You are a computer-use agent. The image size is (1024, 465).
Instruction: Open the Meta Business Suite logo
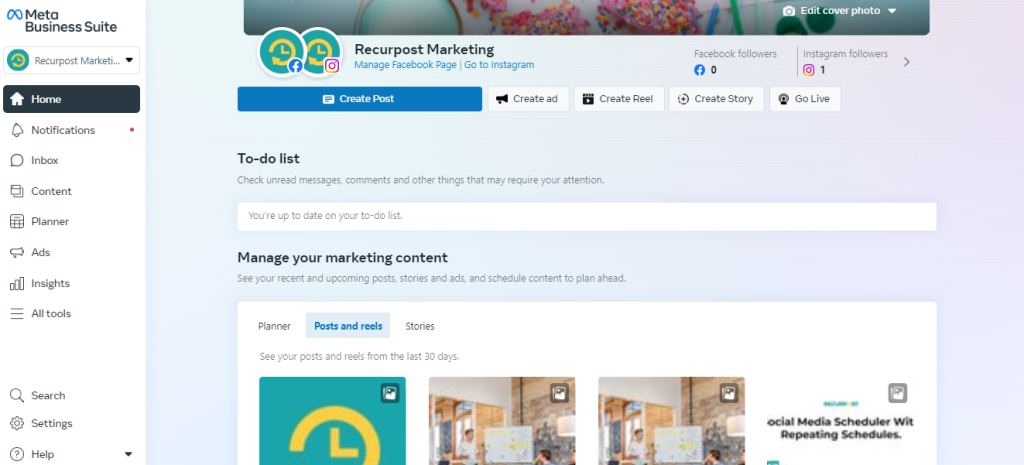[62, 20]
